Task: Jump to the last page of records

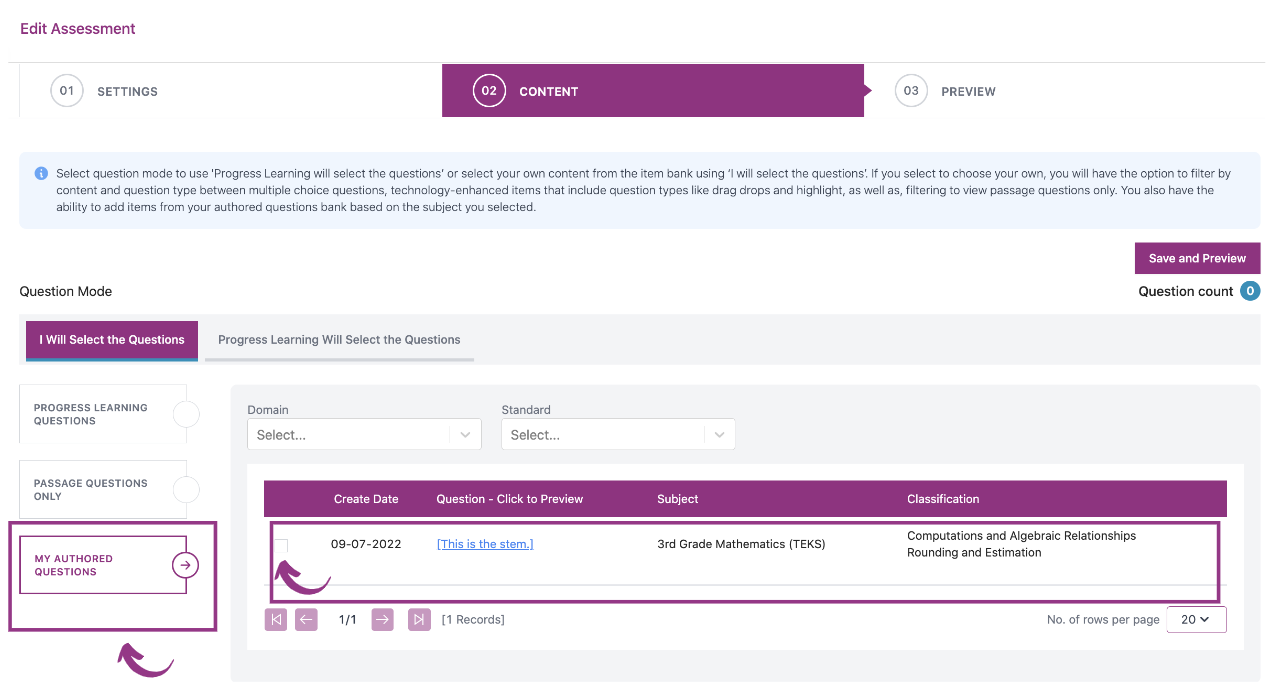Action: click(x=419, y=619)
